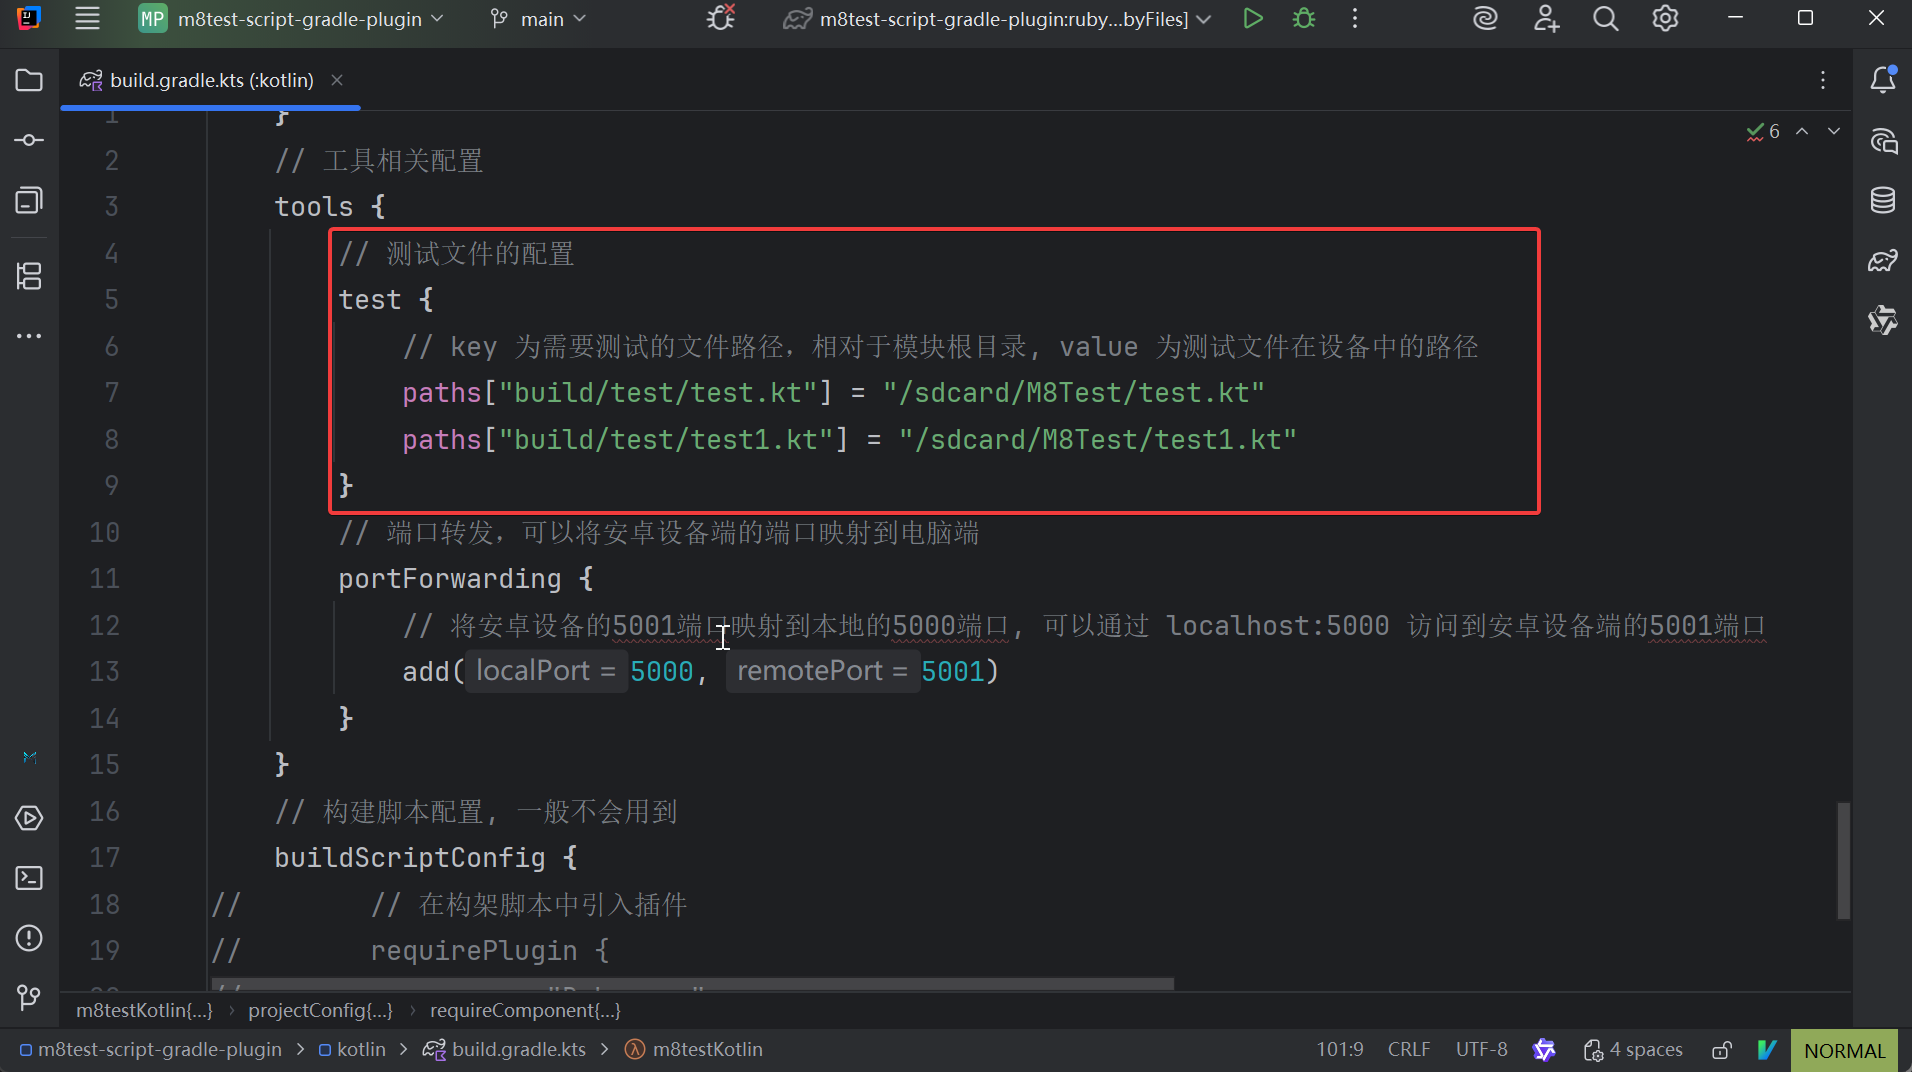Open the Problems tool window

29,938
